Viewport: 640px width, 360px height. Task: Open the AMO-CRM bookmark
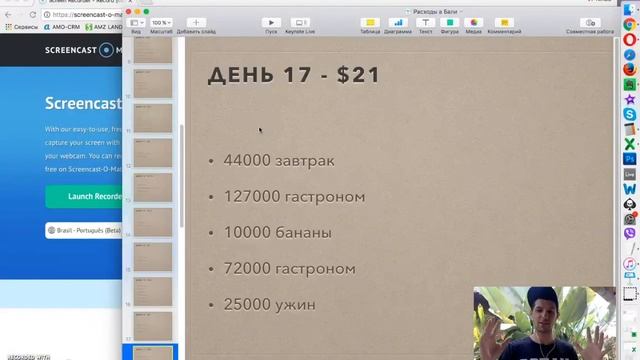click(x=62, y=27)
